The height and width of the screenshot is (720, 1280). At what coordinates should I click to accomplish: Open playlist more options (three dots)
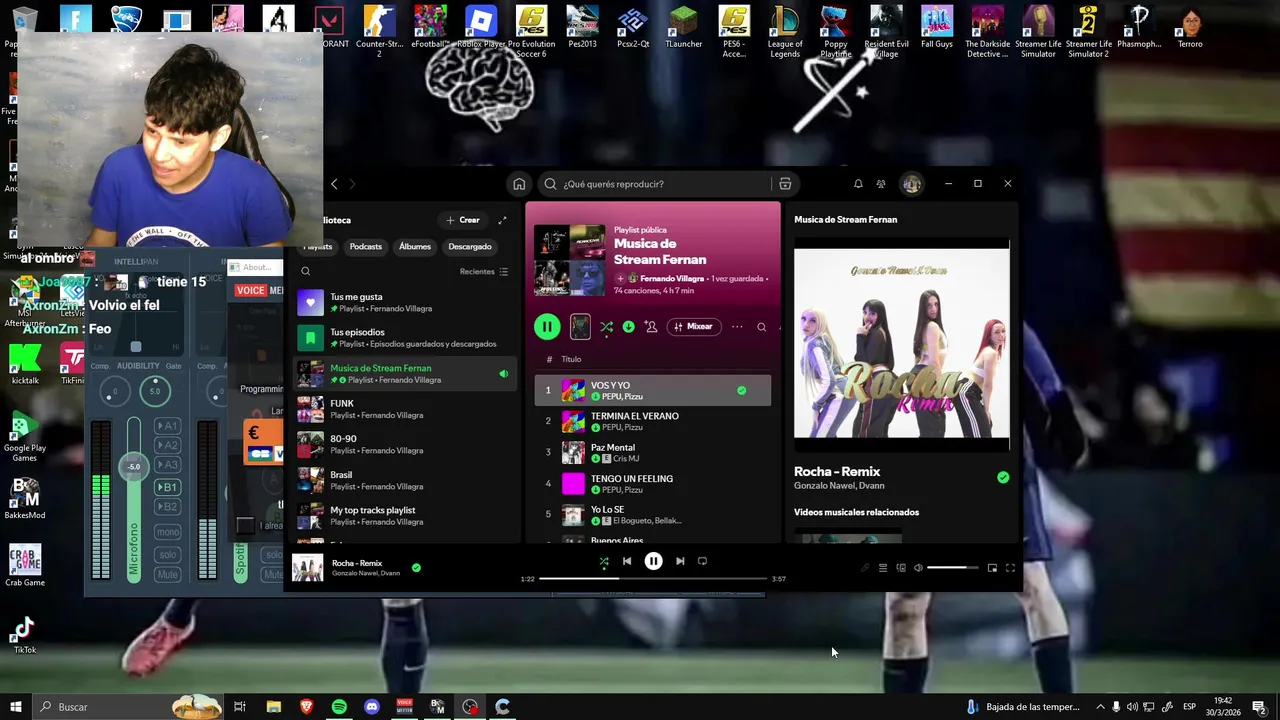click(x=737, y=326)
